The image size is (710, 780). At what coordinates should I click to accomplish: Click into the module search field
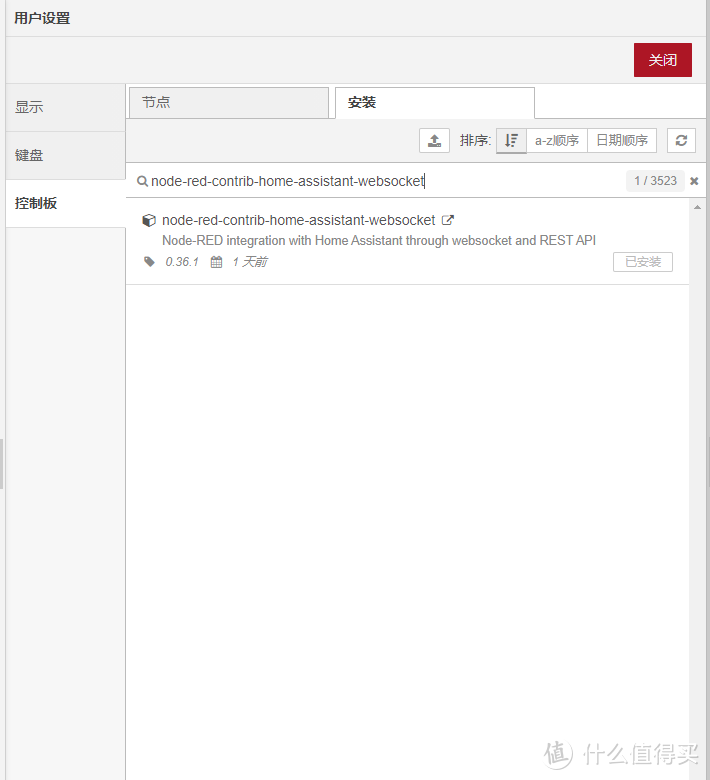tap(380, 181)
